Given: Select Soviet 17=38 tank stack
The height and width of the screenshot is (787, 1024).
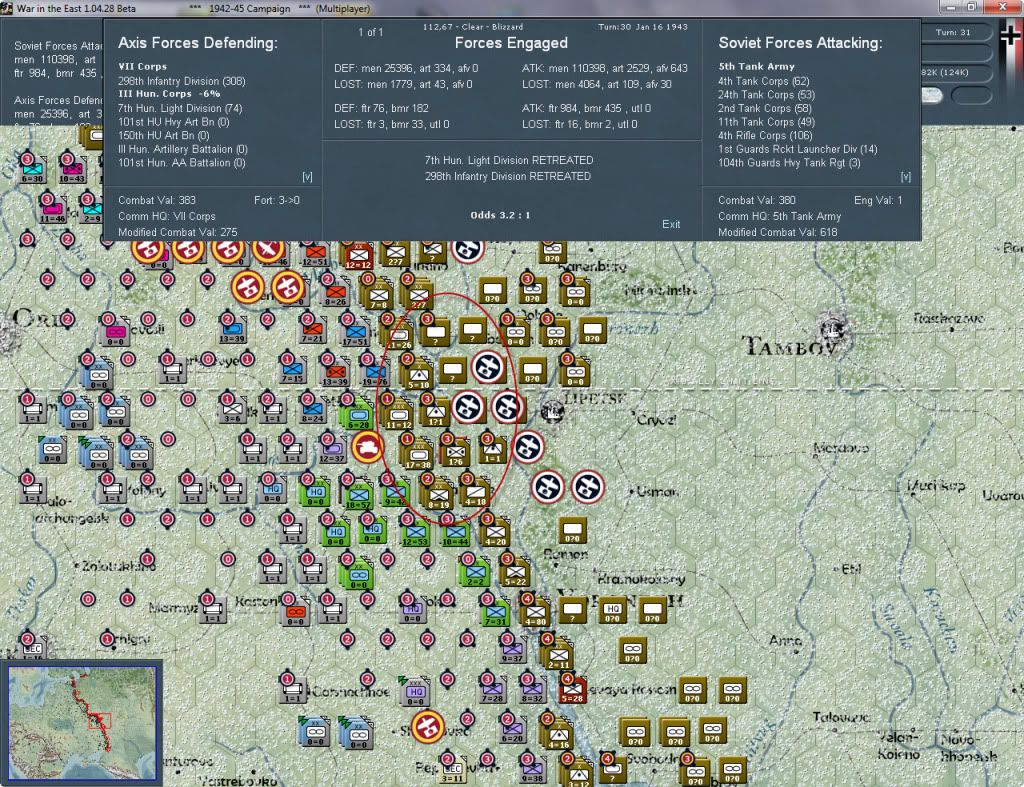Looking at the screenshot, I should tap(419, 456).
